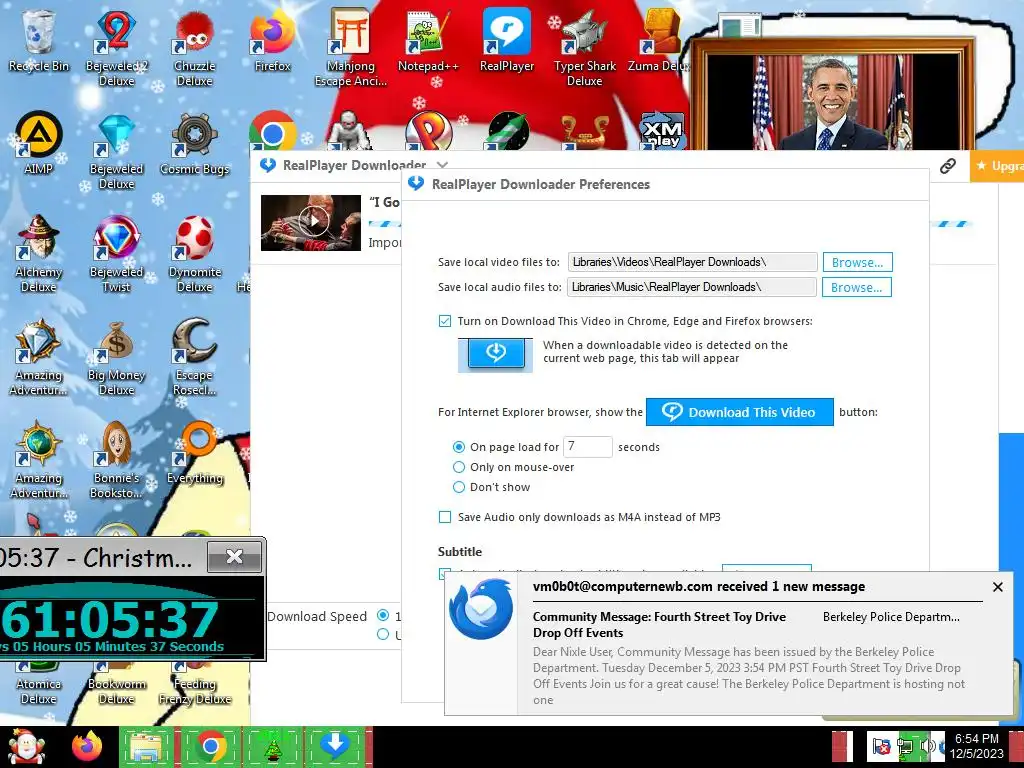Launch Dynomite Deluxe shortcut
1024x768 pixels.
coord(195,253)
